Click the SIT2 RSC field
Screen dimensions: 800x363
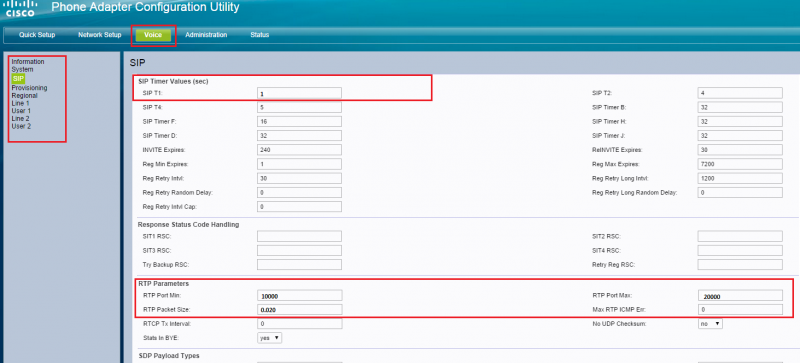point(740,236)
